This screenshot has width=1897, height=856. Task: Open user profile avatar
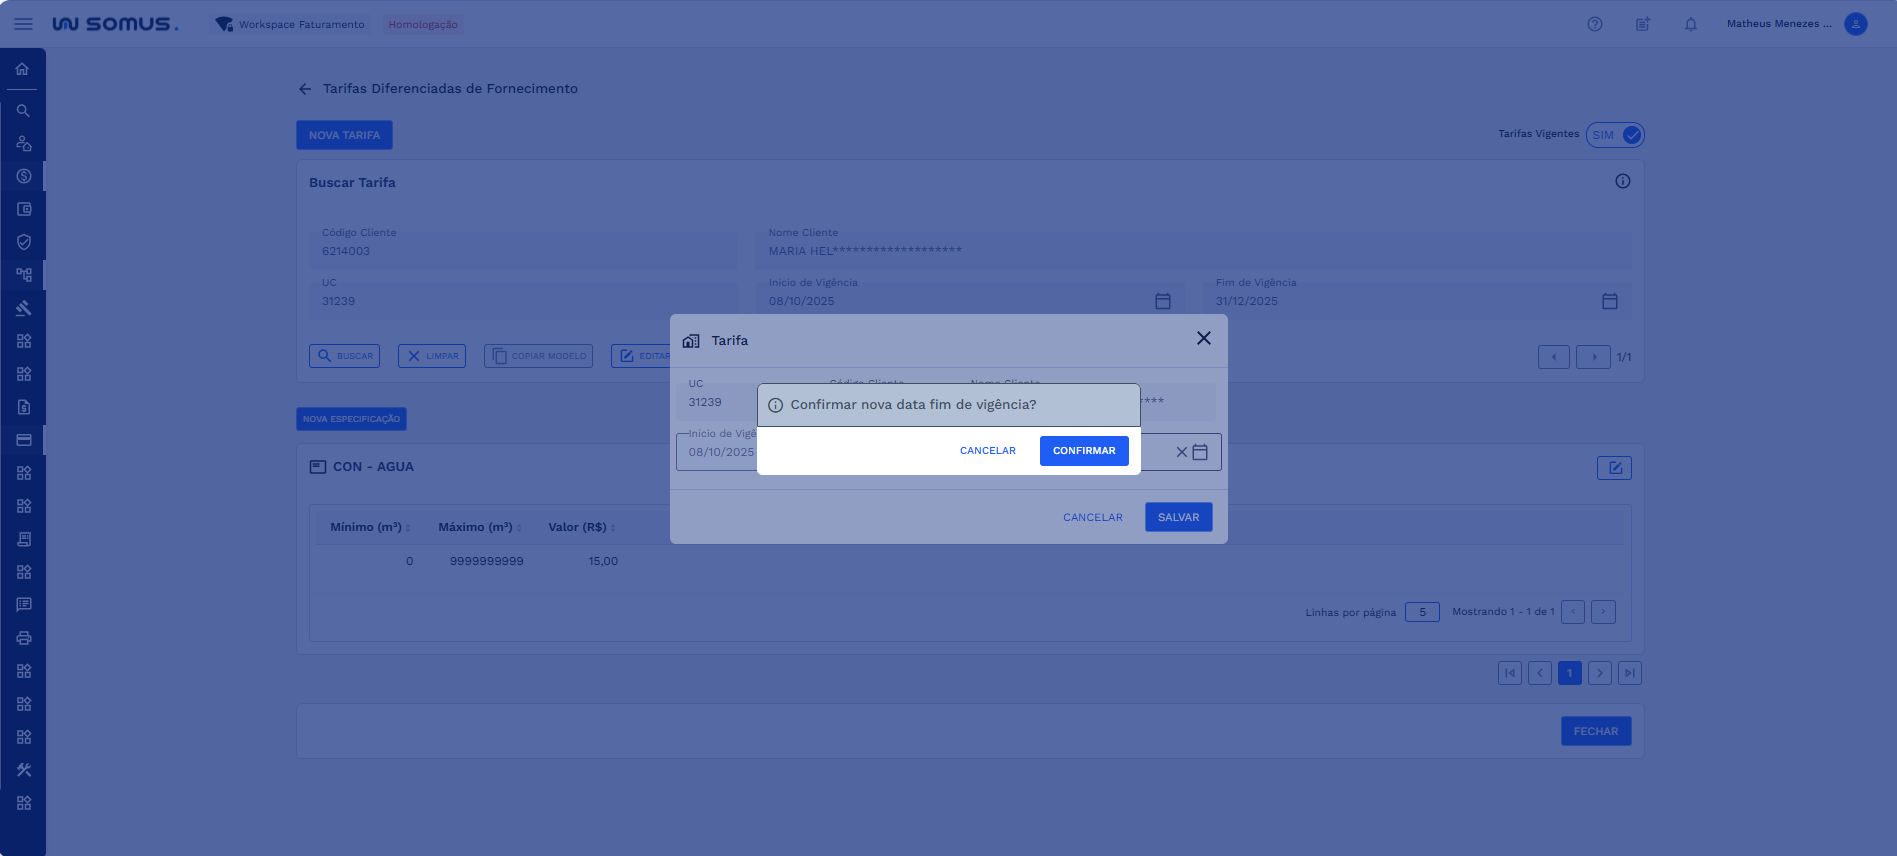pos(1855,24)
